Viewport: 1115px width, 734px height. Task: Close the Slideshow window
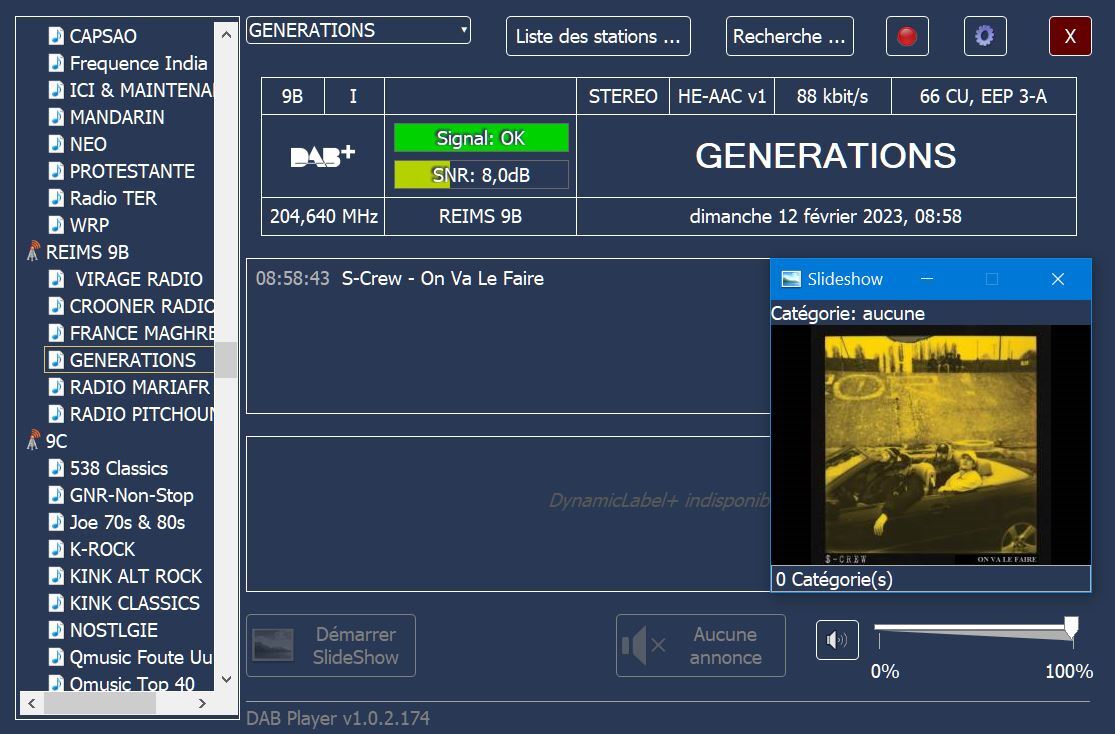(1058, 279)
